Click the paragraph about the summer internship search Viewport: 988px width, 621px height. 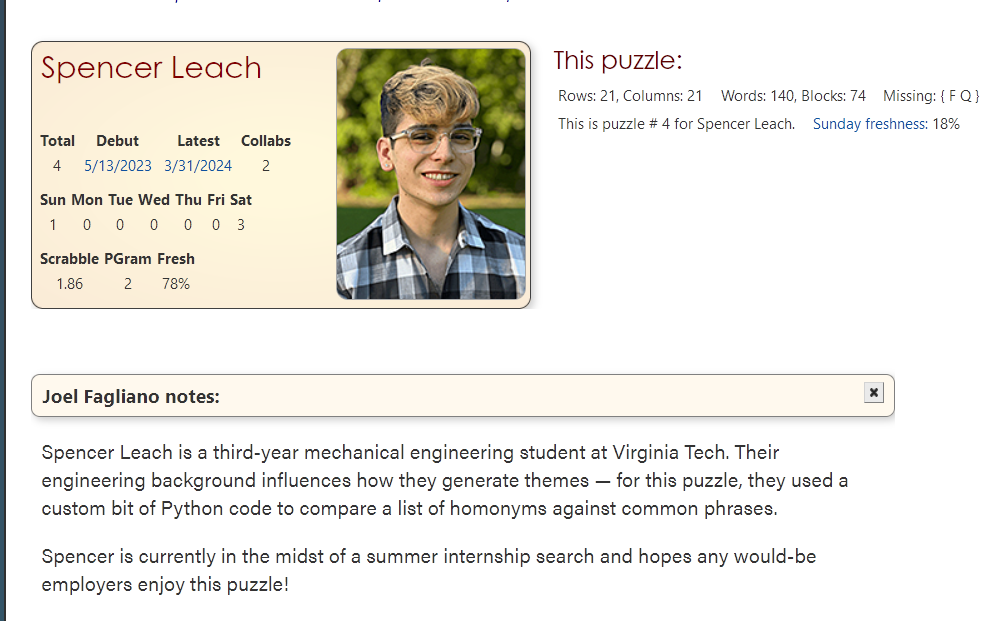coord(428,570)
